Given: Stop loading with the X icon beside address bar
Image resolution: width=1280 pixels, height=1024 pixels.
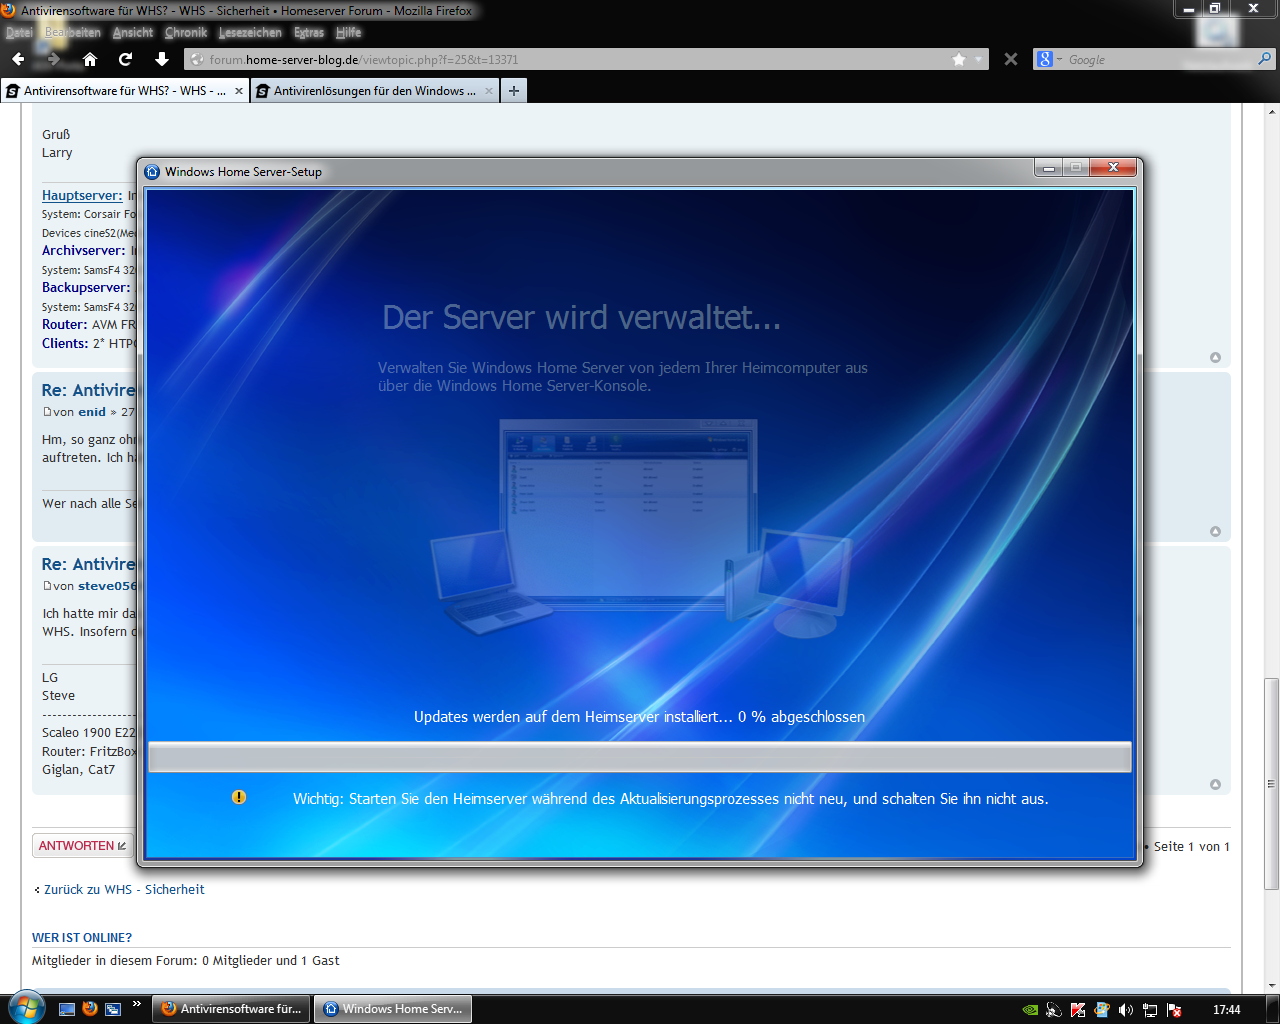Looking at the screenshot, I should pyautogui.click(x=1011, y=59).
